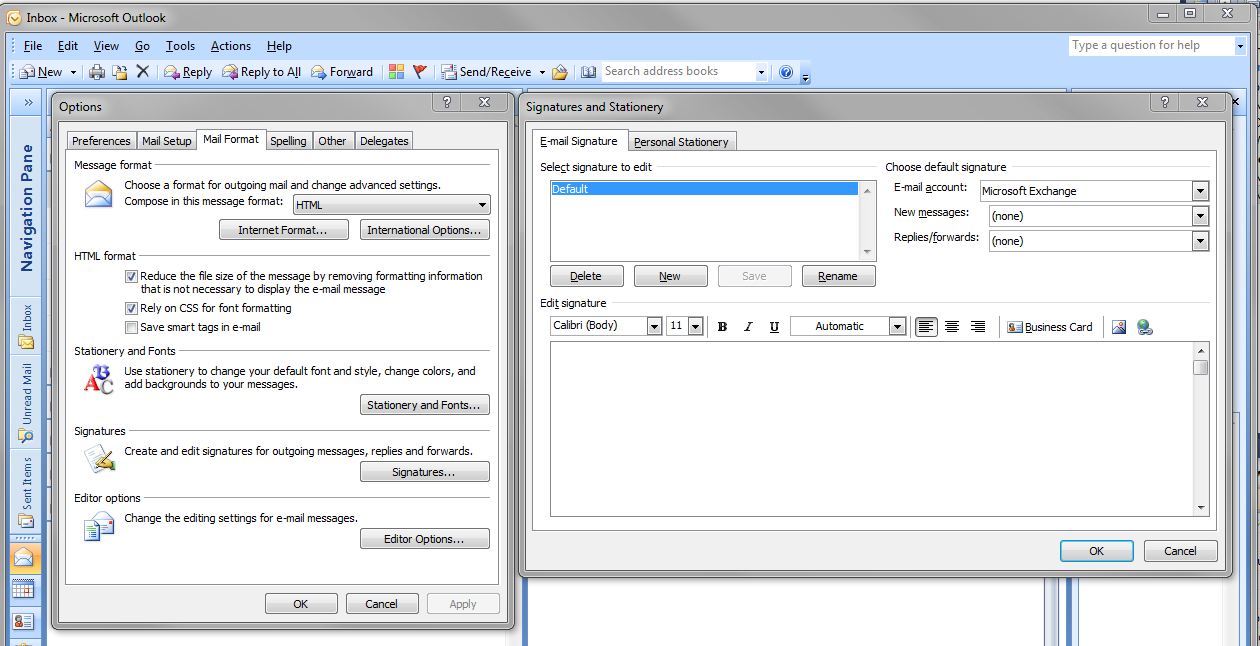Click the open envelope icon after Send/Receive

click(x=560, y=72)
